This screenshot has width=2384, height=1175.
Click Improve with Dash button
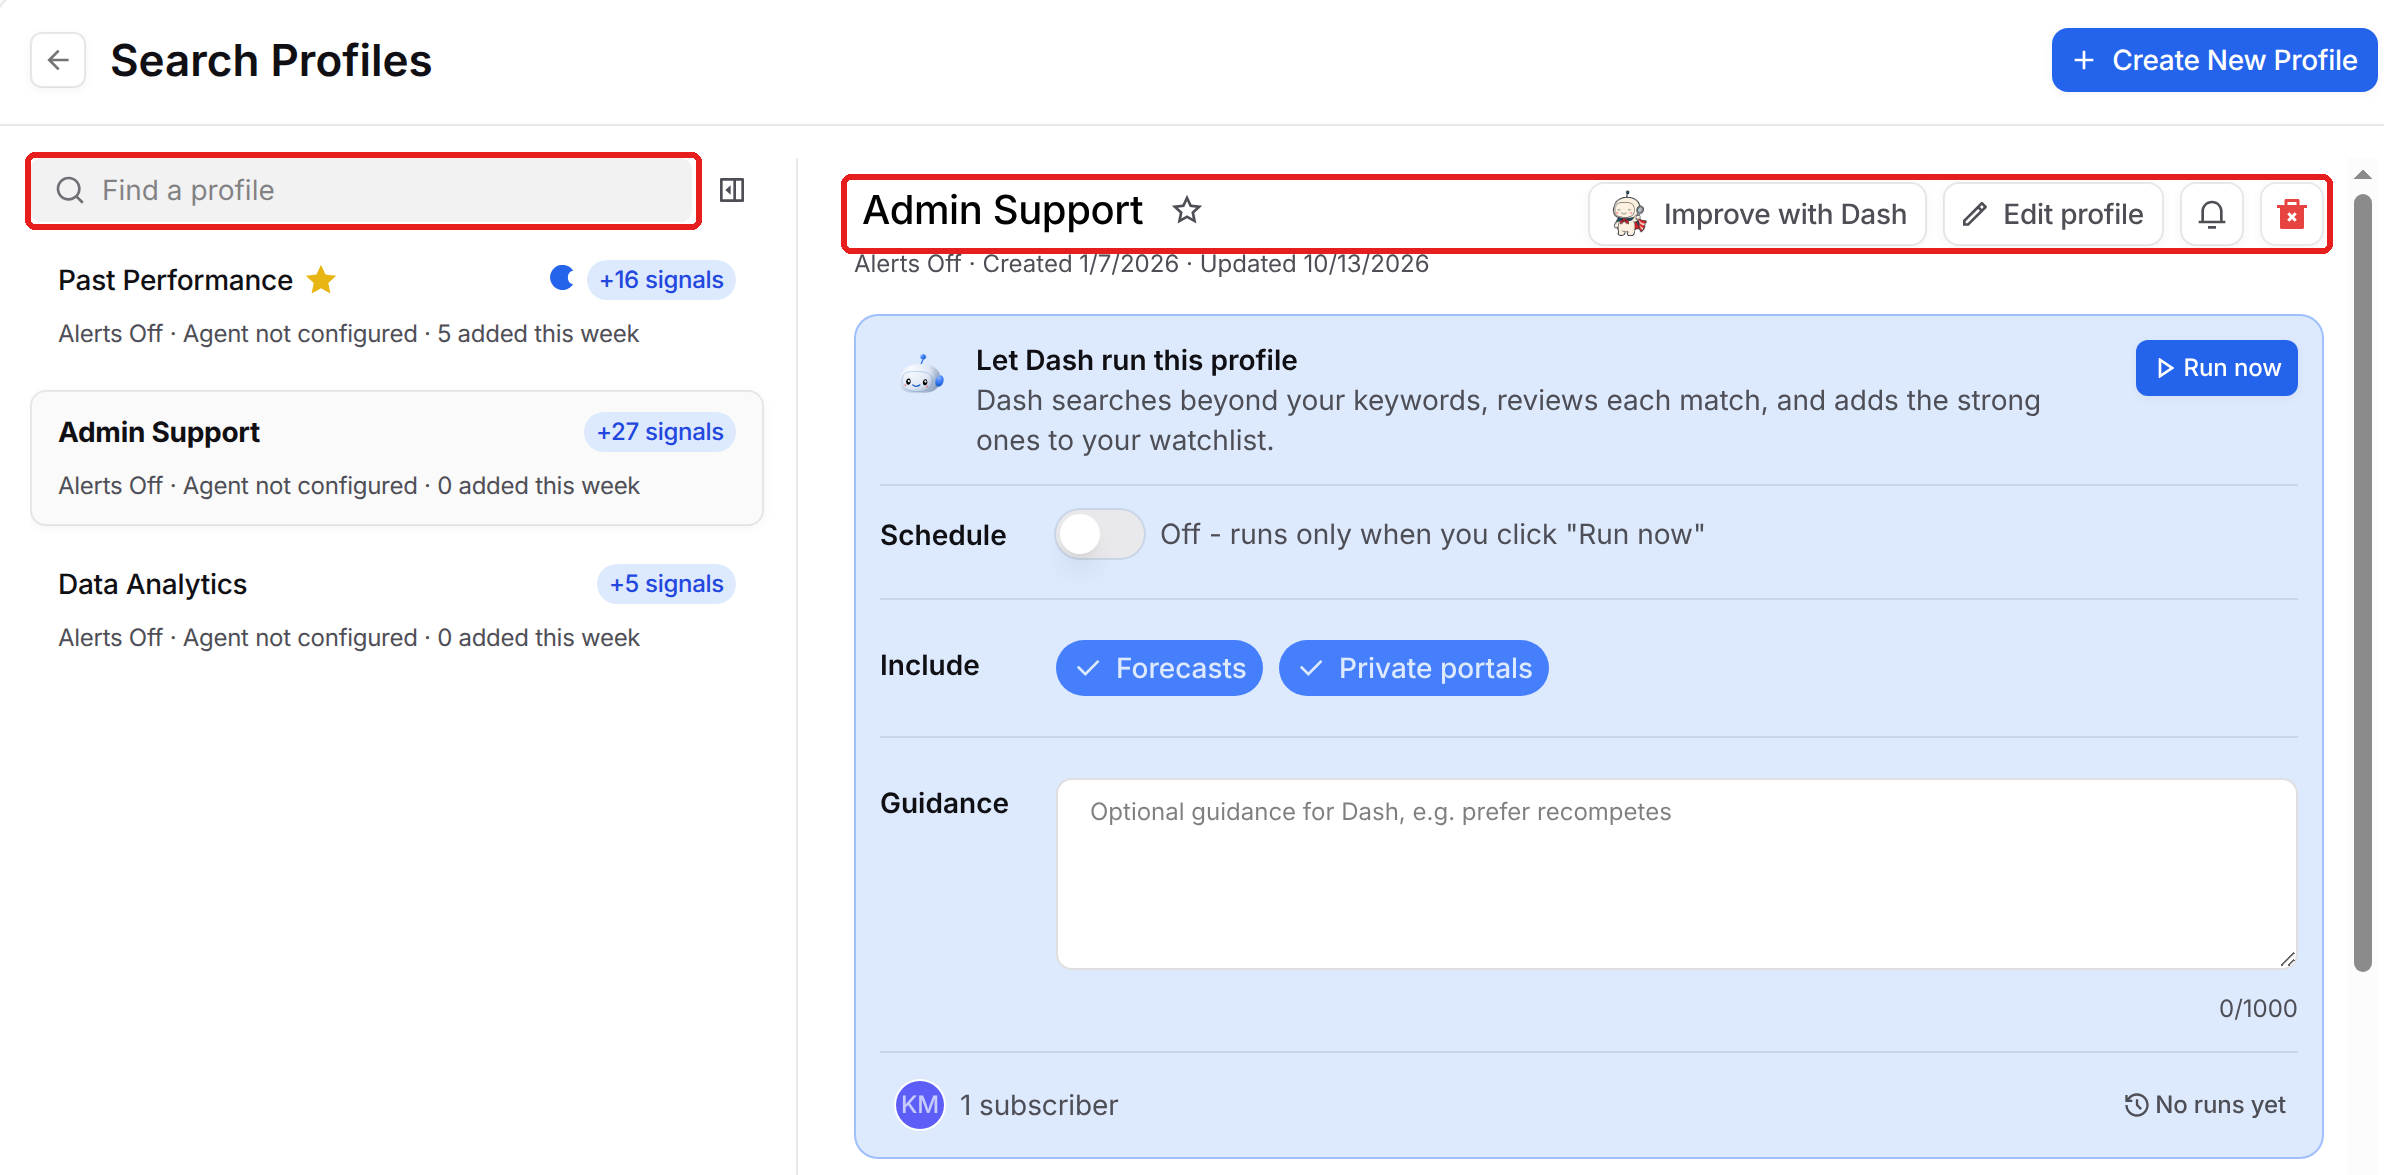(x=1758, y=214)
